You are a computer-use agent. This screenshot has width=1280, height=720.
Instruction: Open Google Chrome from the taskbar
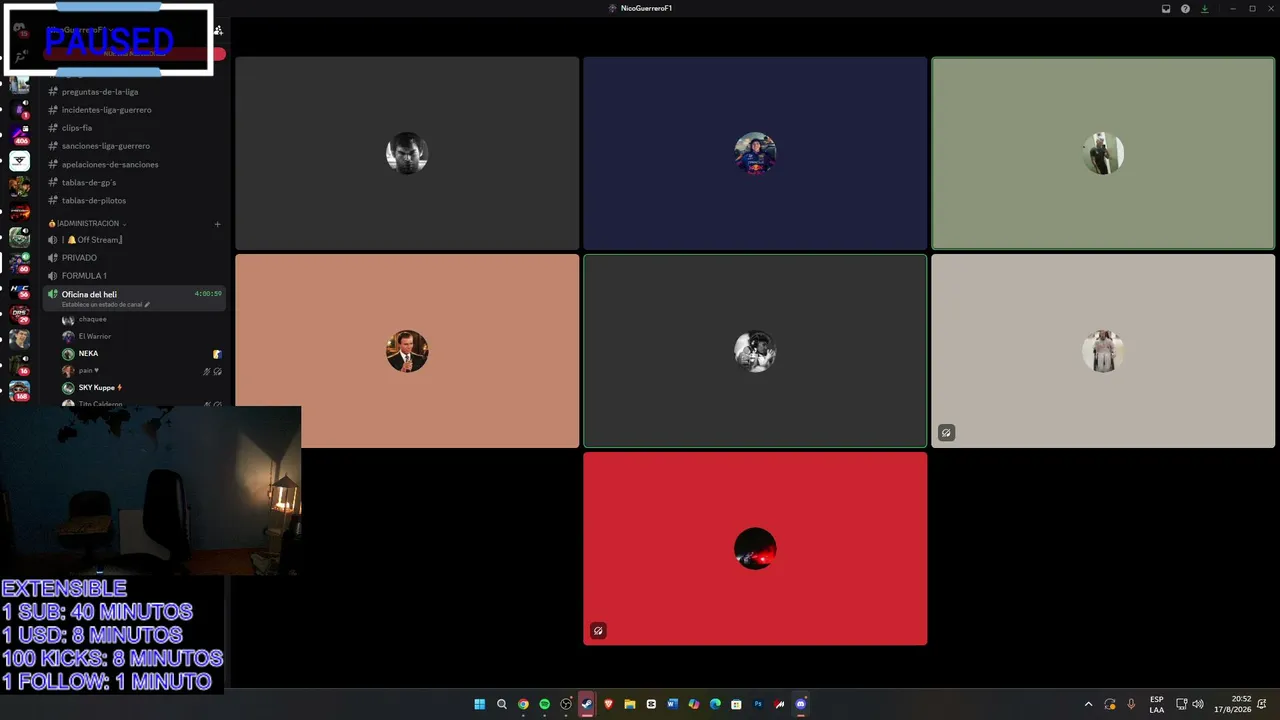pyautogui.click(x=523, y=704)
